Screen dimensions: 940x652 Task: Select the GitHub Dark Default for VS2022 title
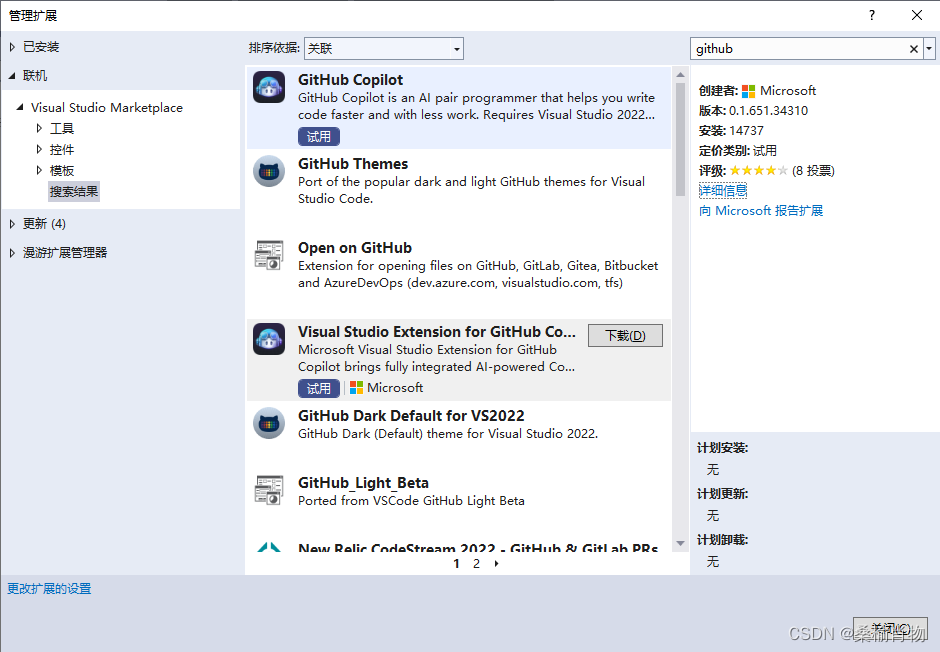click(411, 415)
